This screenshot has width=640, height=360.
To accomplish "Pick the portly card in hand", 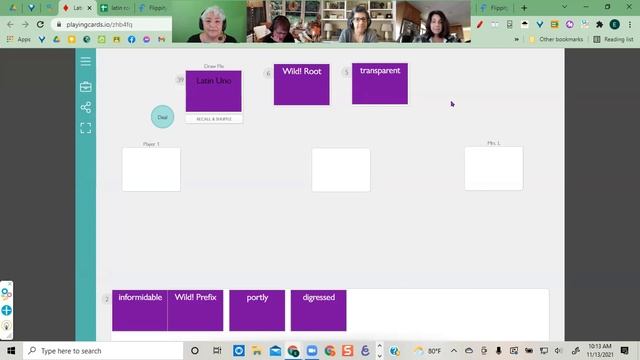I will coord(257,310).
